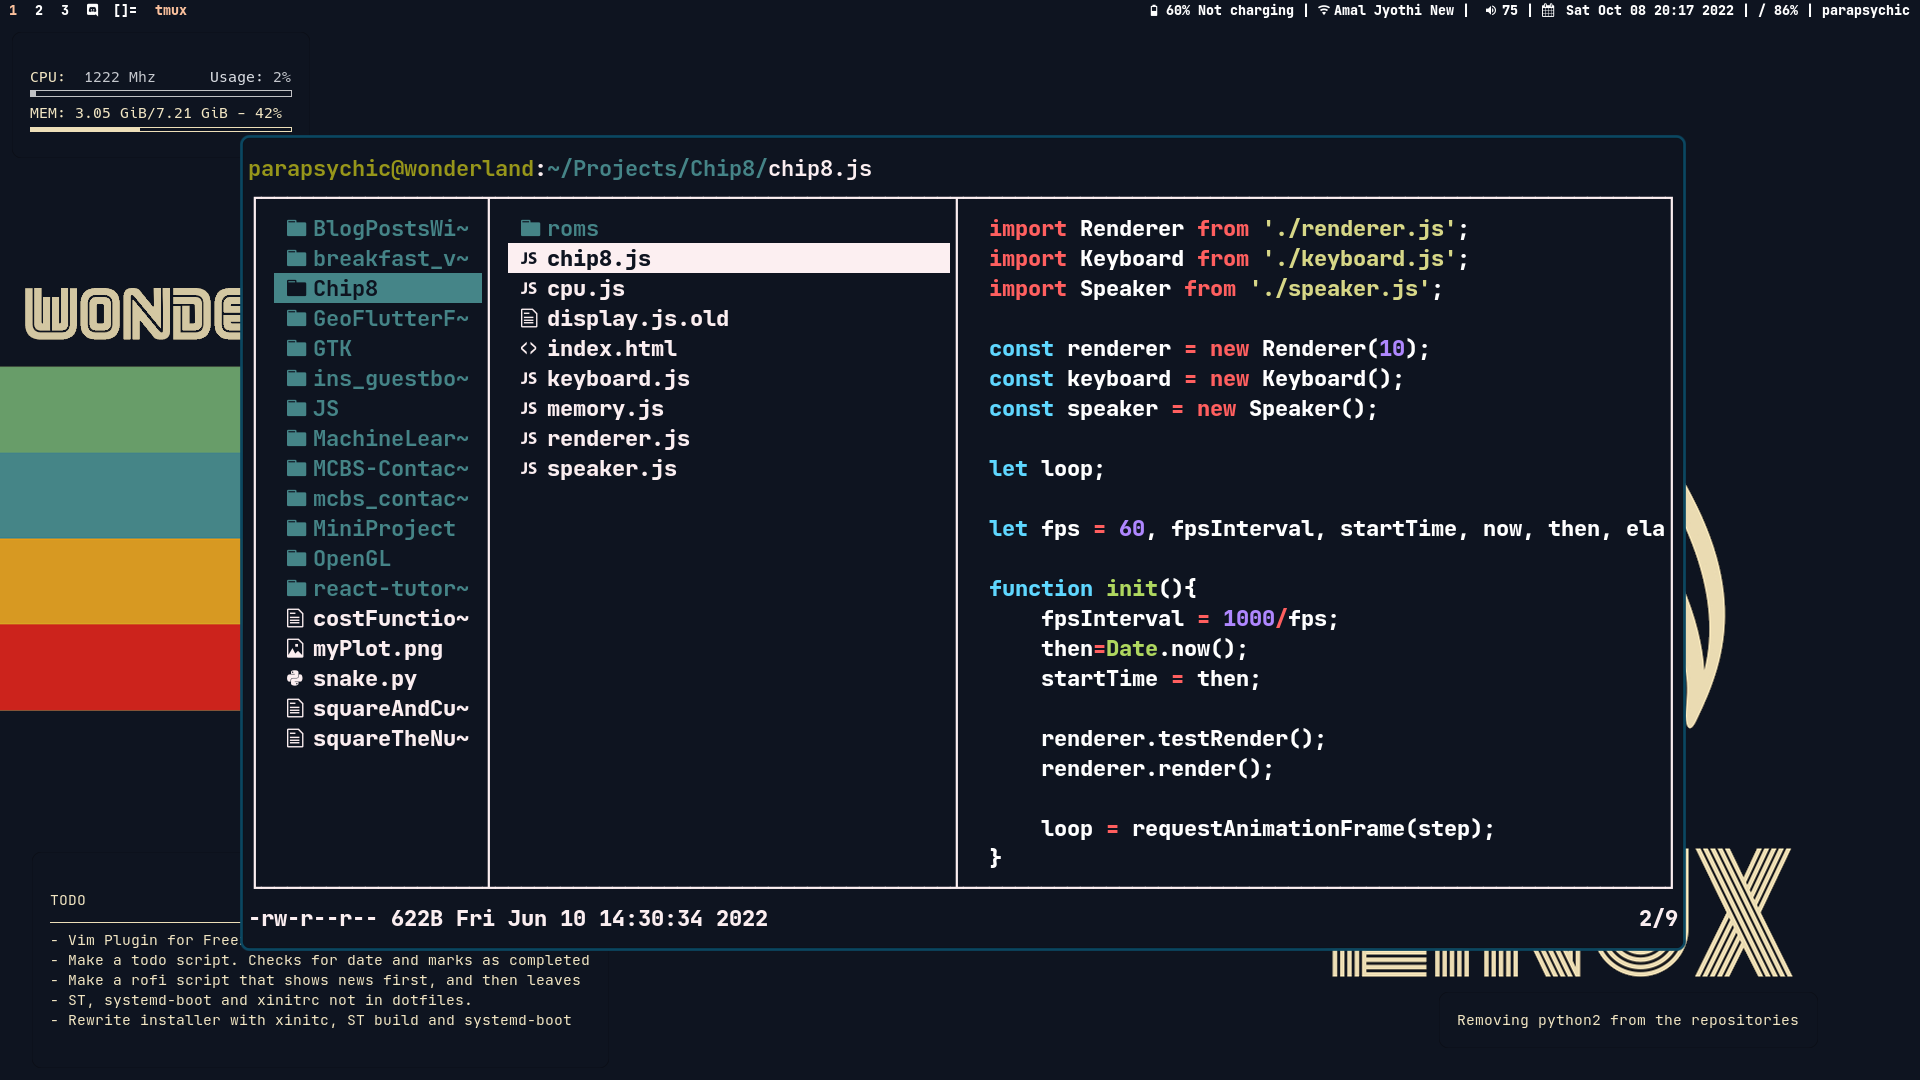Click the MEM usage progress bar

click(x=161, y=130)
